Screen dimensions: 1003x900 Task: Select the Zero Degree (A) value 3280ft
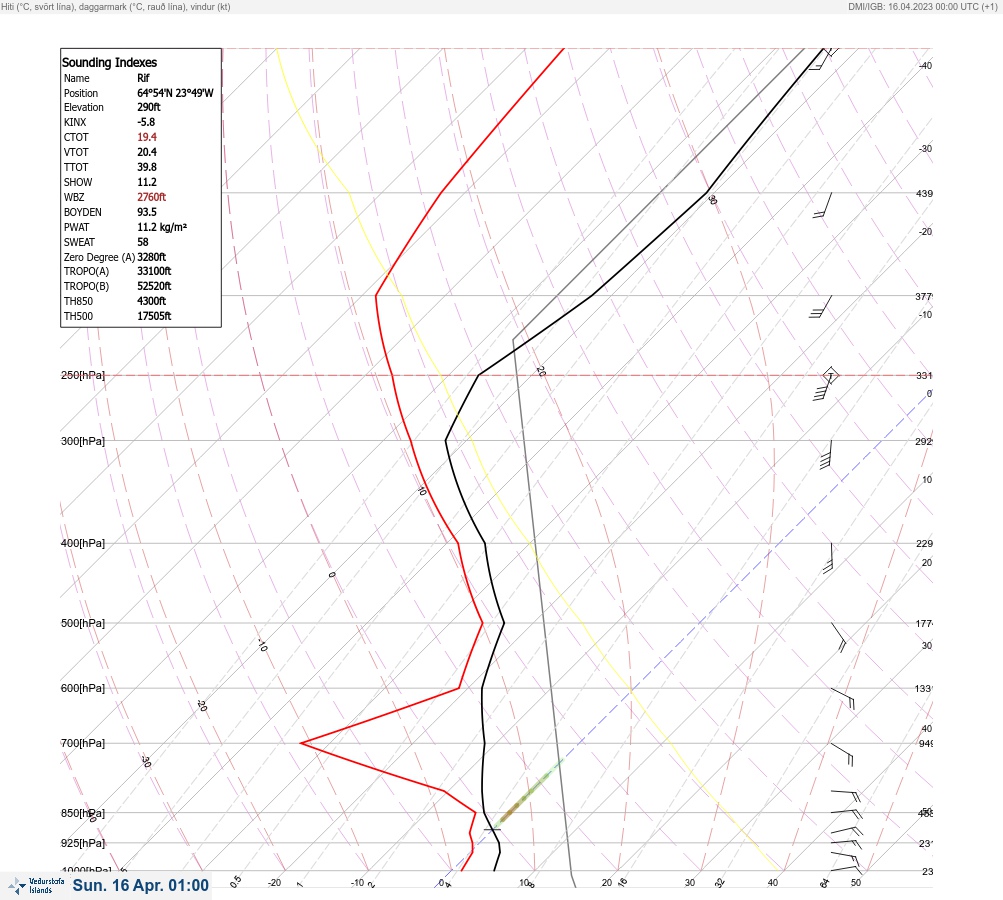152,257
